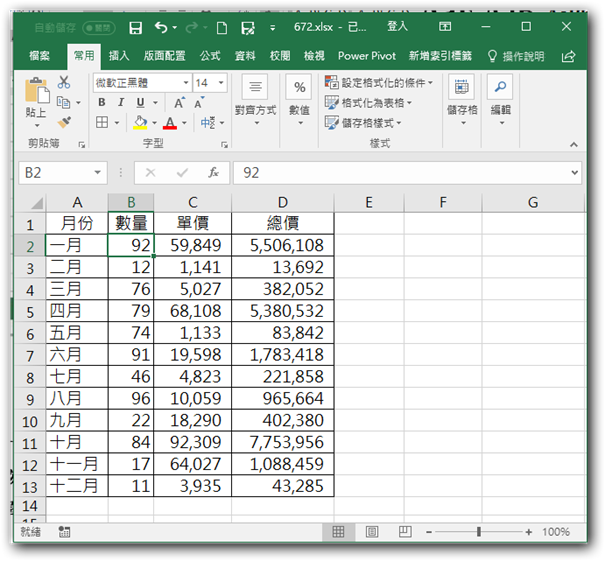This screenshot has width=605, height=561.
Task: Click the Font Color red A icon
Action: (x=170, y=123)
